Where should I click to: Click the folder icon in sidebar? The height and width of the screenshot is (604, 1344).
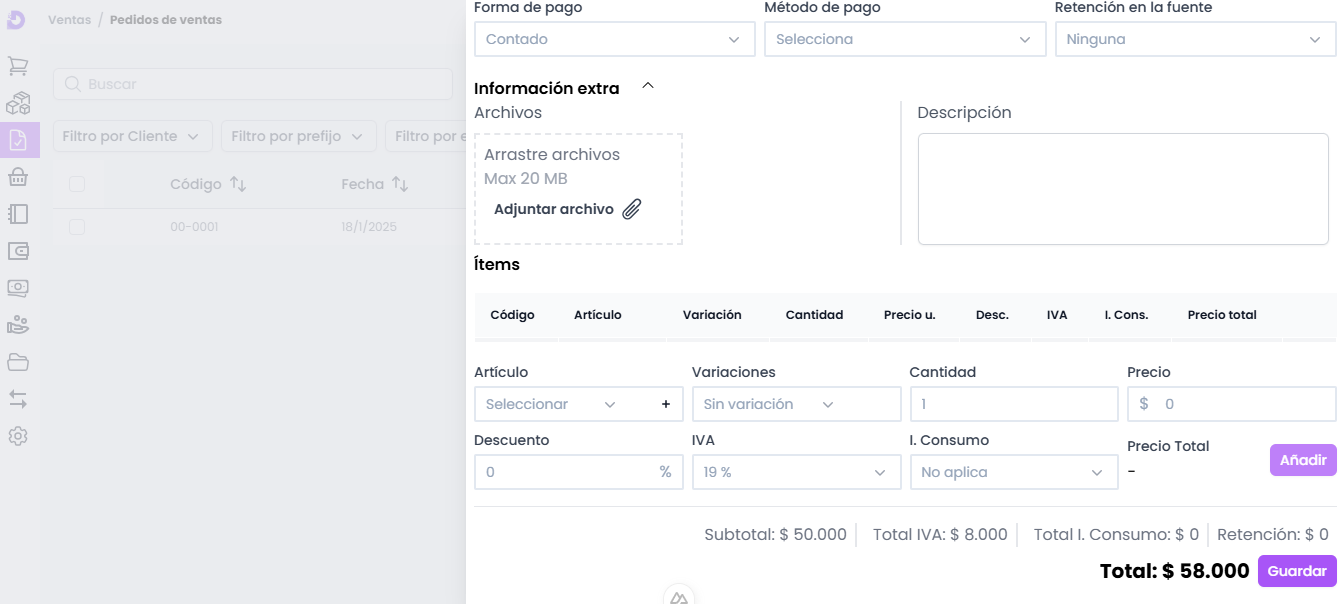click(x=18, y=362)
